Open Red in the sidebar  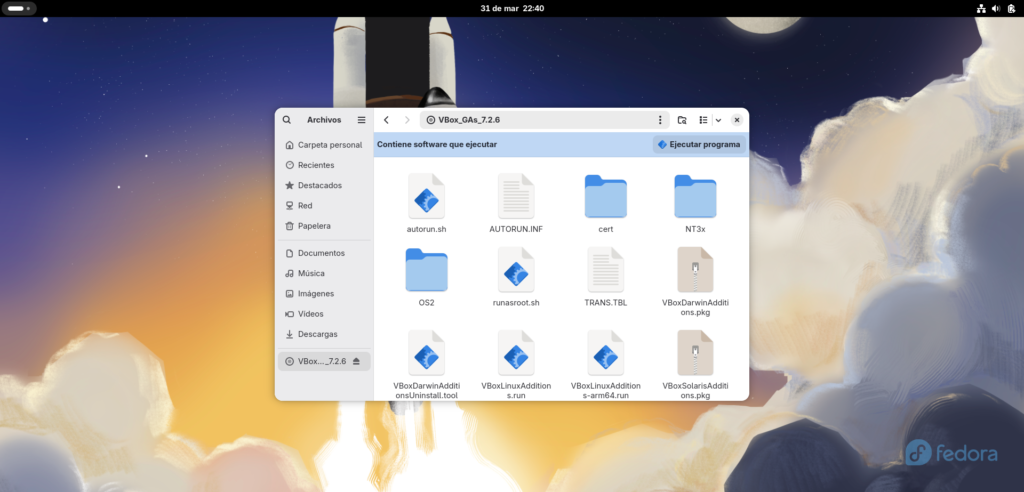[x=324, y=206]
